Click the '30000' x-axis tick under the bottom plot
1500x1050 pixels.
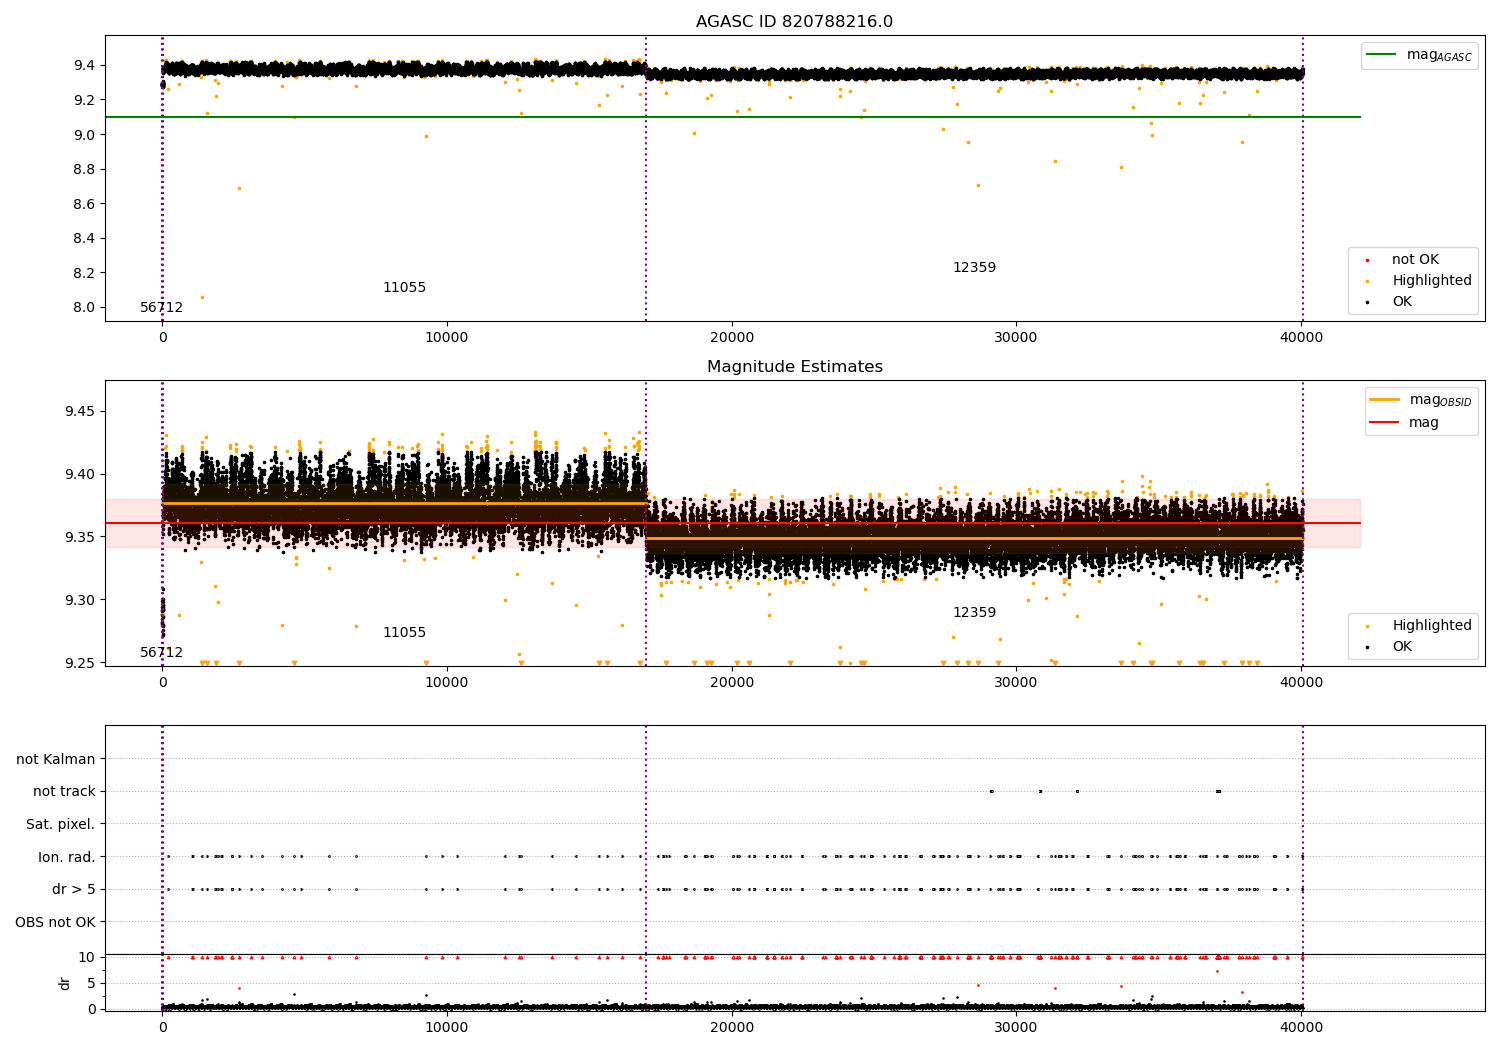point(1016,1028)
